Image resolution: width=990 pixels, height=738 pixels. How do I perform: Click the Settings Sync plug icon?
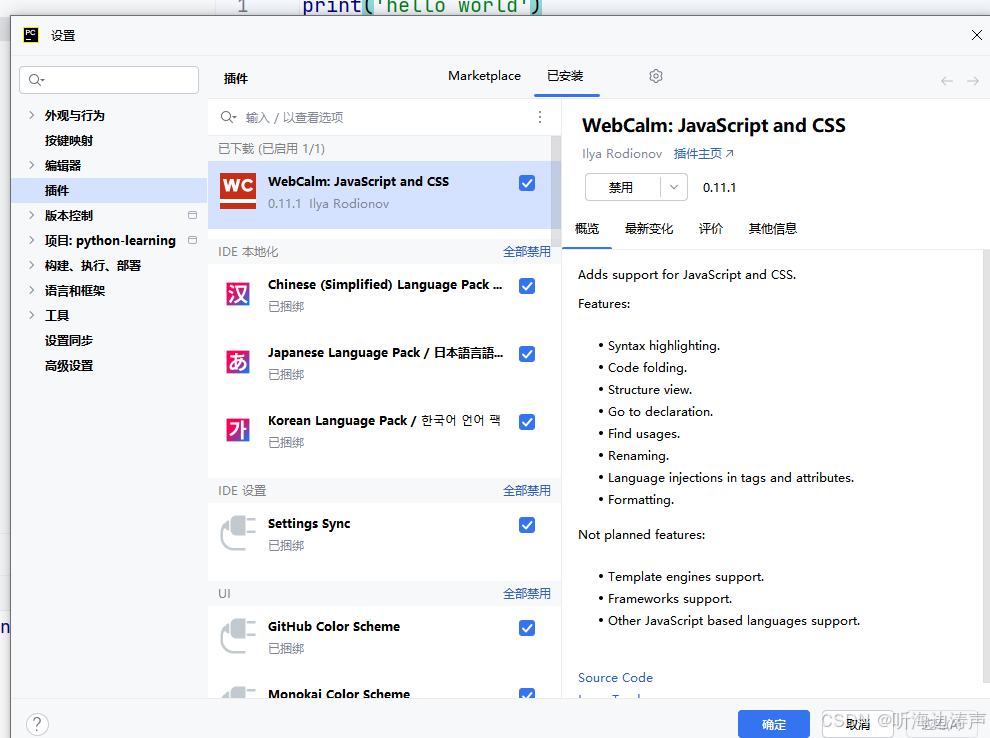coord(238,533)
